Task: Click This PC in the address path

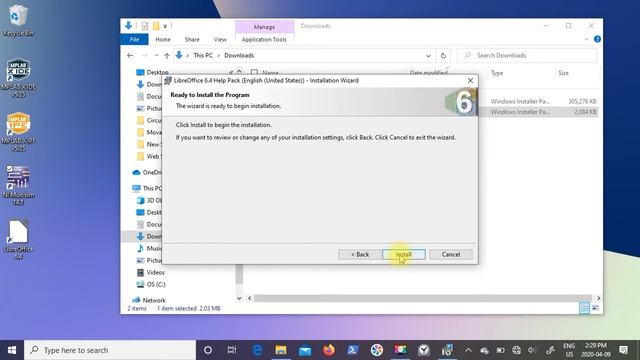Action: click(203, 56)
